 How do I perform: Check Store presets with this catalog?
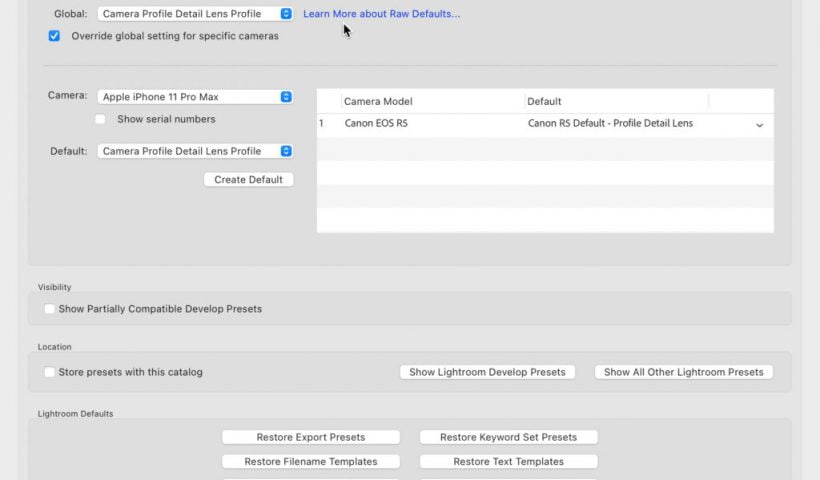(x=49, y=372)
